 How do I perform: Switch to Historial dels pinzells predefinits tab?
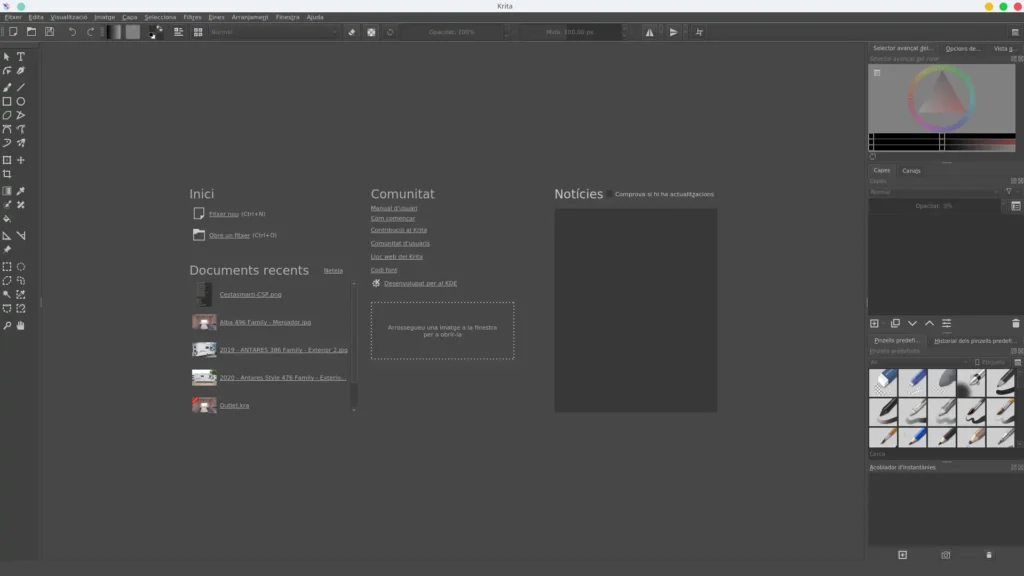coord(974,340)
